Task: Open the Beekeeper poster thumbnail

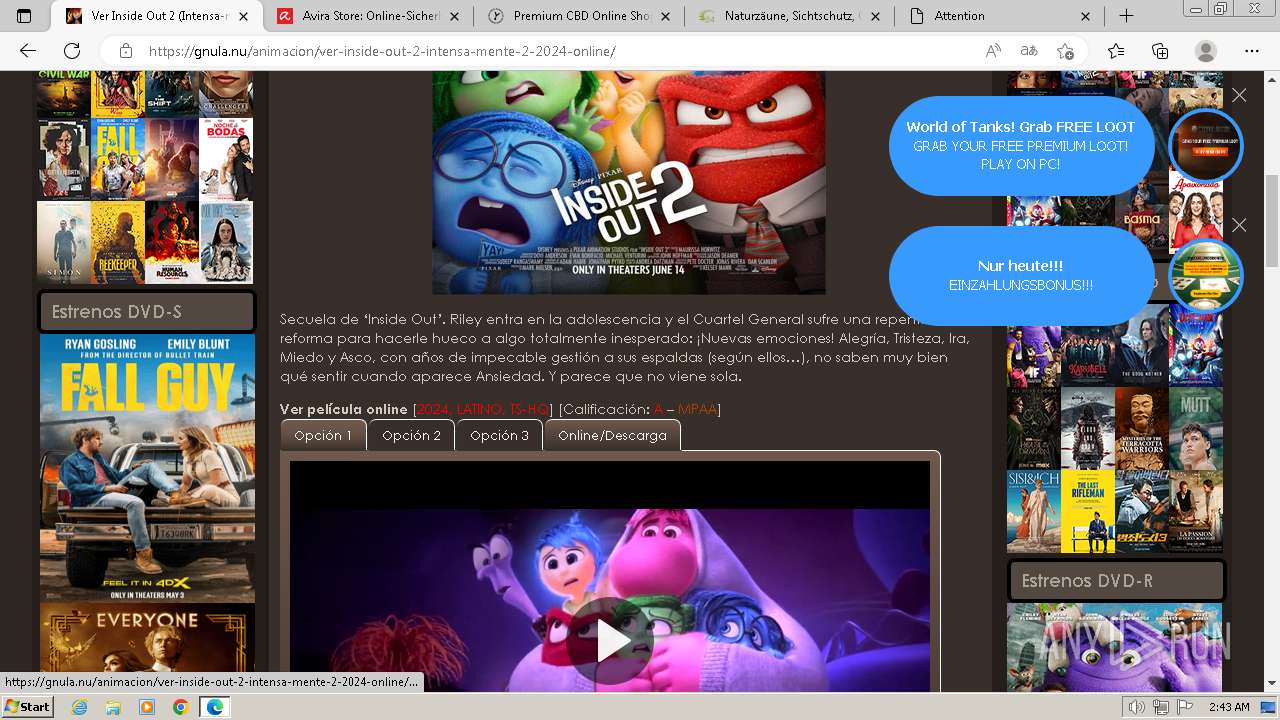Action: click(x=118, y=243)
